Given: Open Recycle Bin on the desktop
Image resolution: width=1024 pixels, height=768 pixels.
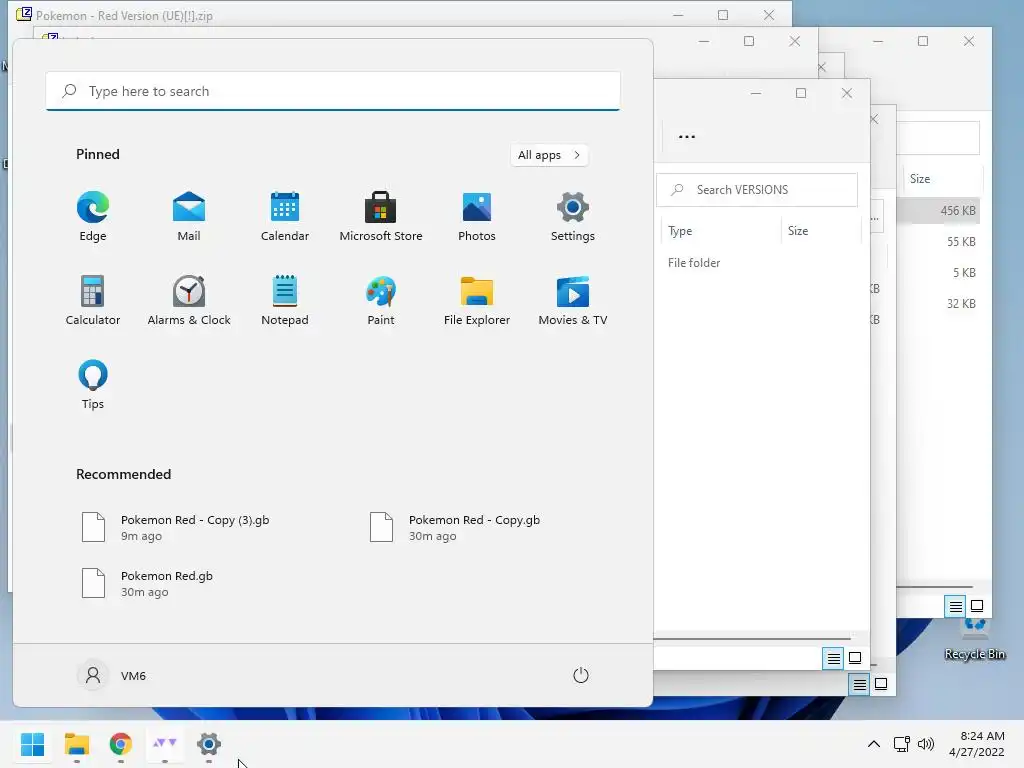Looking at the screenshot, I should [x=975, y=641].
